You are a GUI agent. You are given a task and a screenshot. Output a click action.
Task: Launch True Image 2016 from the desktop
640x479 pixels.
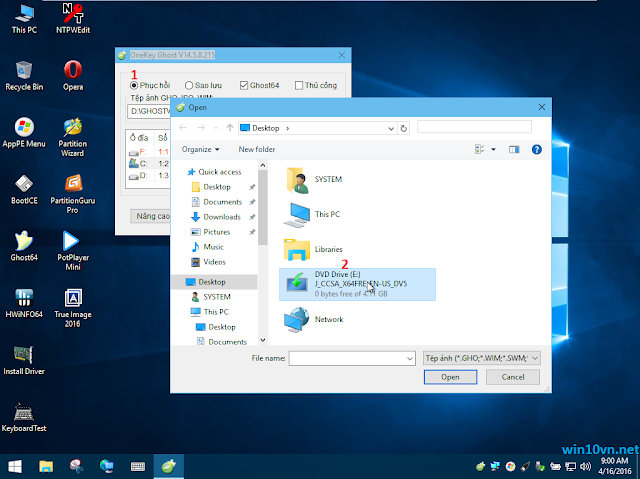(73, 308)
